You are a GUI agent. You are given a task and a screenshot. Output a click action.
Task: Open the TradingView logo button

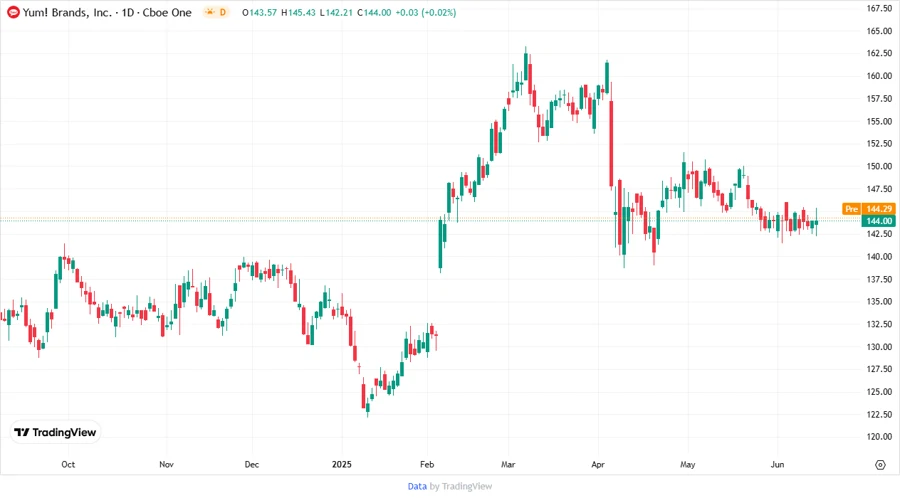click(56, 432)
